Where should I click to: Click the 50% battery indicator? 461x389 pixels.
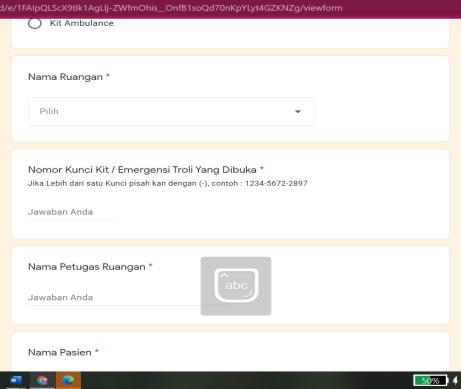(x=430, y=380)
